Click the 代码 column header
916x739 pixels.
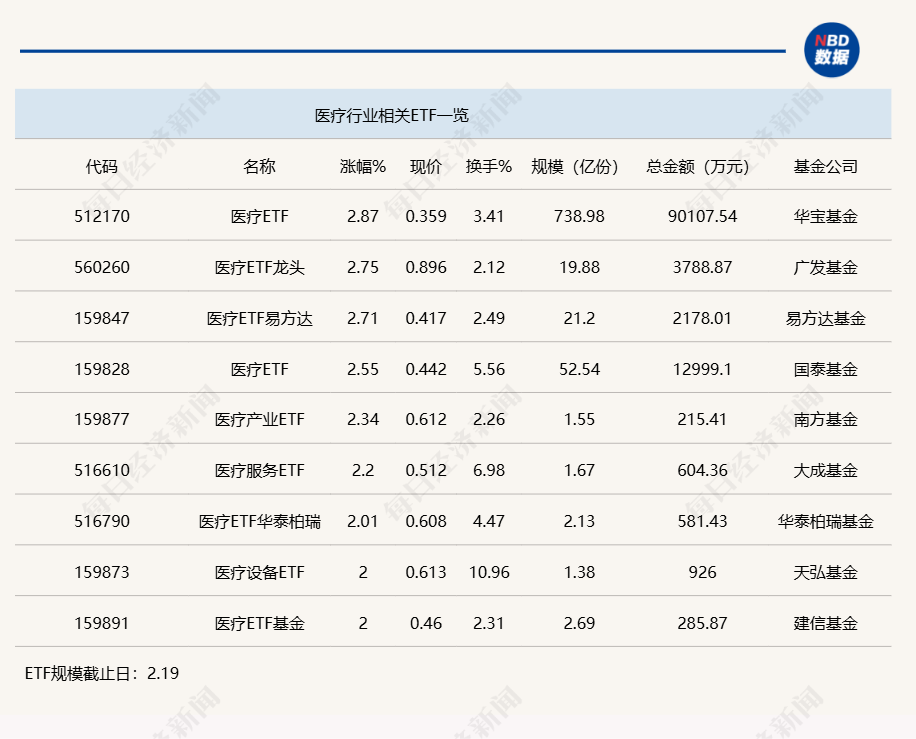click(102, 166)
